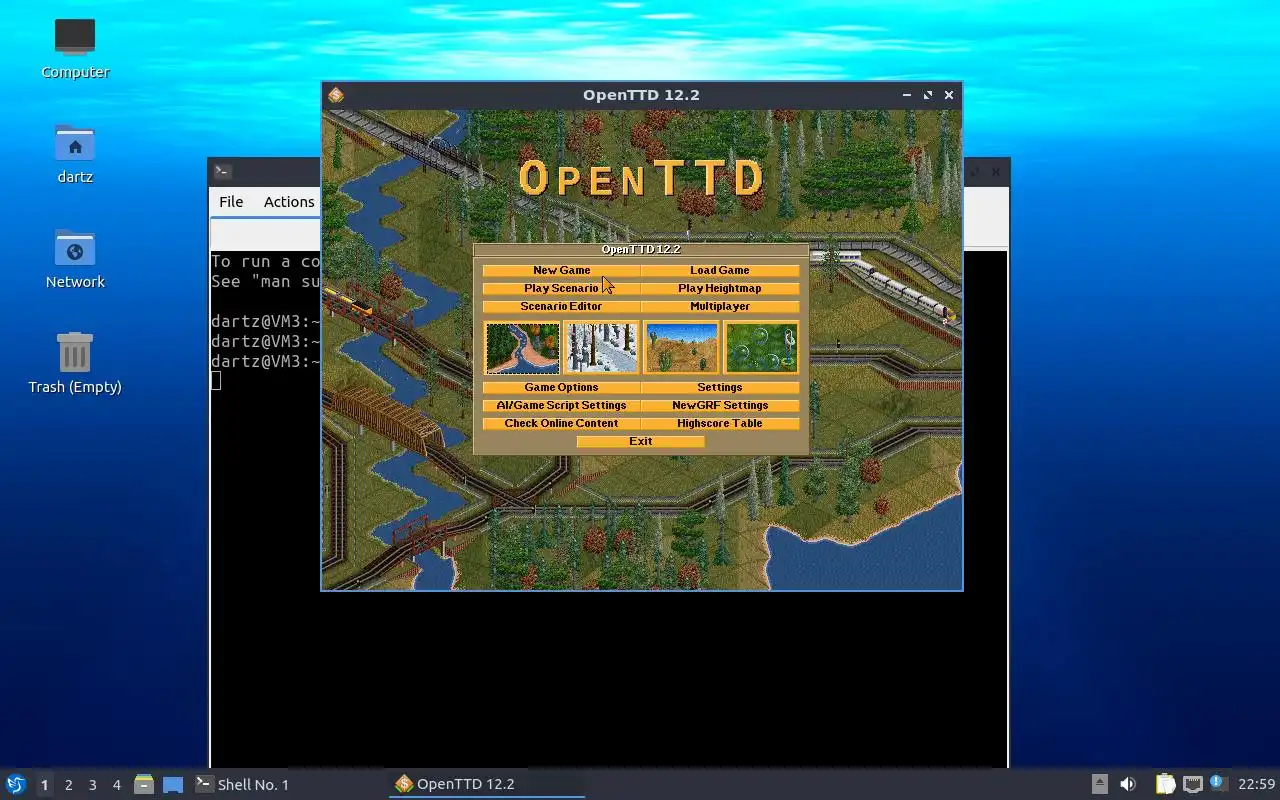The height and width of the screenshot is (800, 1280).
Task: Choose Play Heightmap
Action: coord(720,288)
